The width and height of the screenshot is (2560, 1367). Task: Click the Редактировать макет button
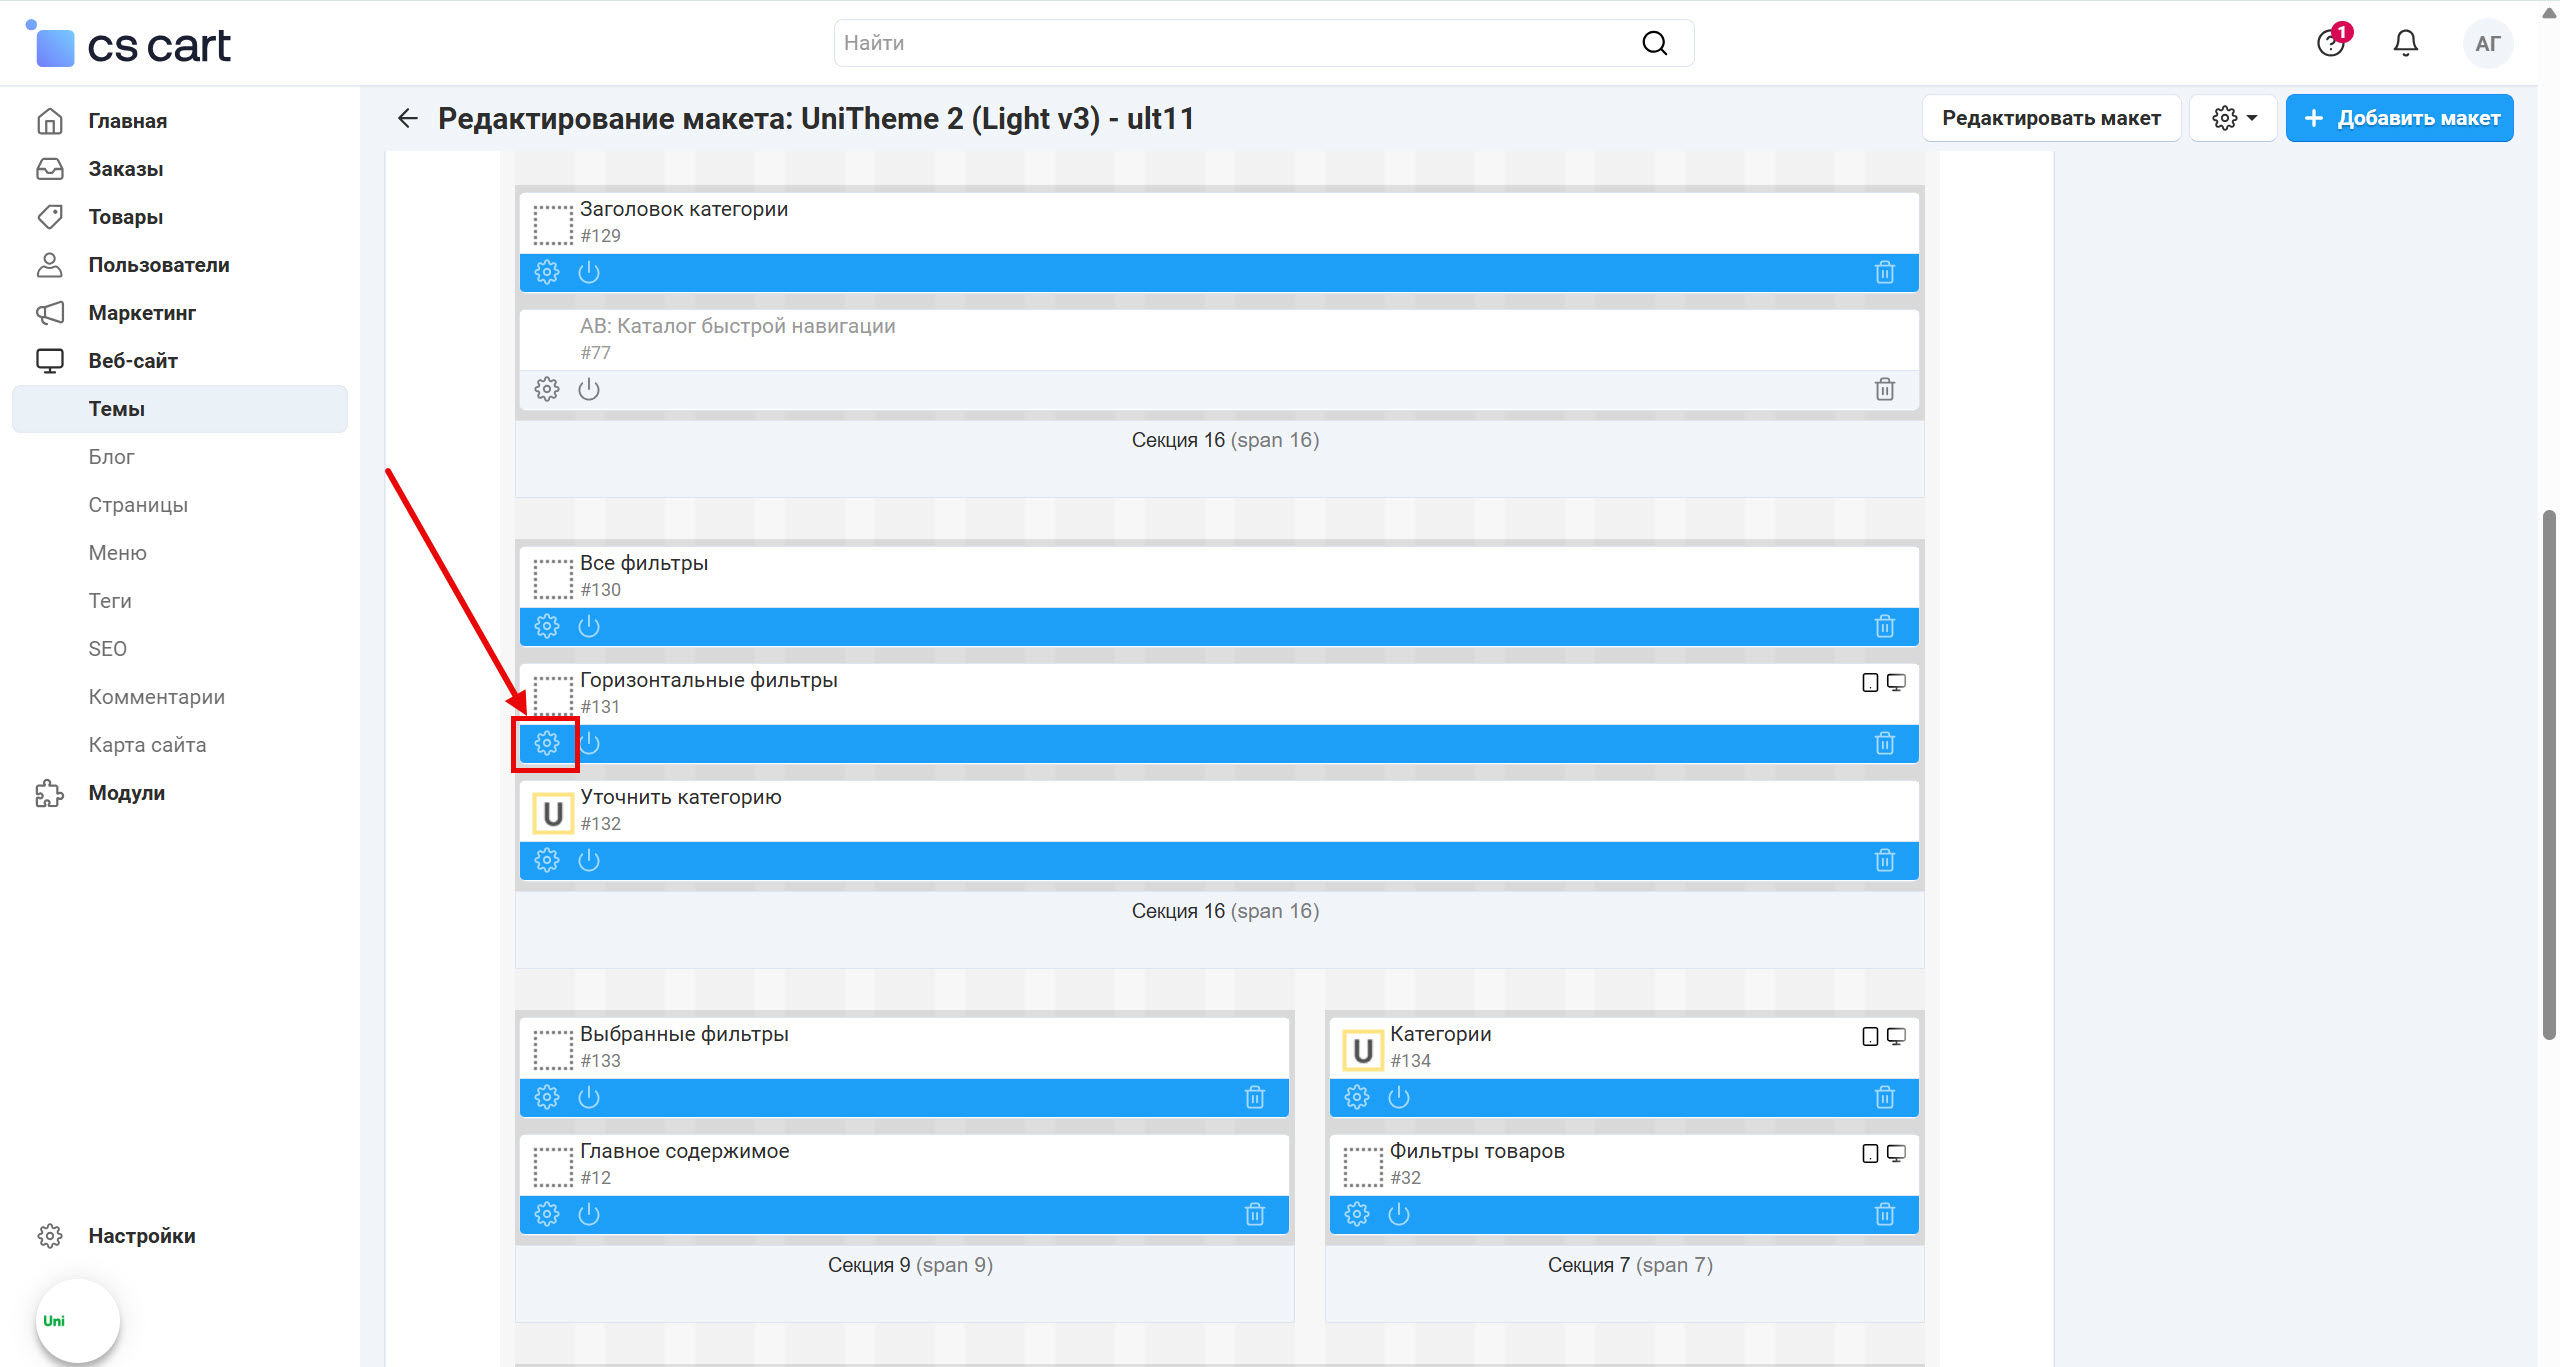click(2050, 118)
